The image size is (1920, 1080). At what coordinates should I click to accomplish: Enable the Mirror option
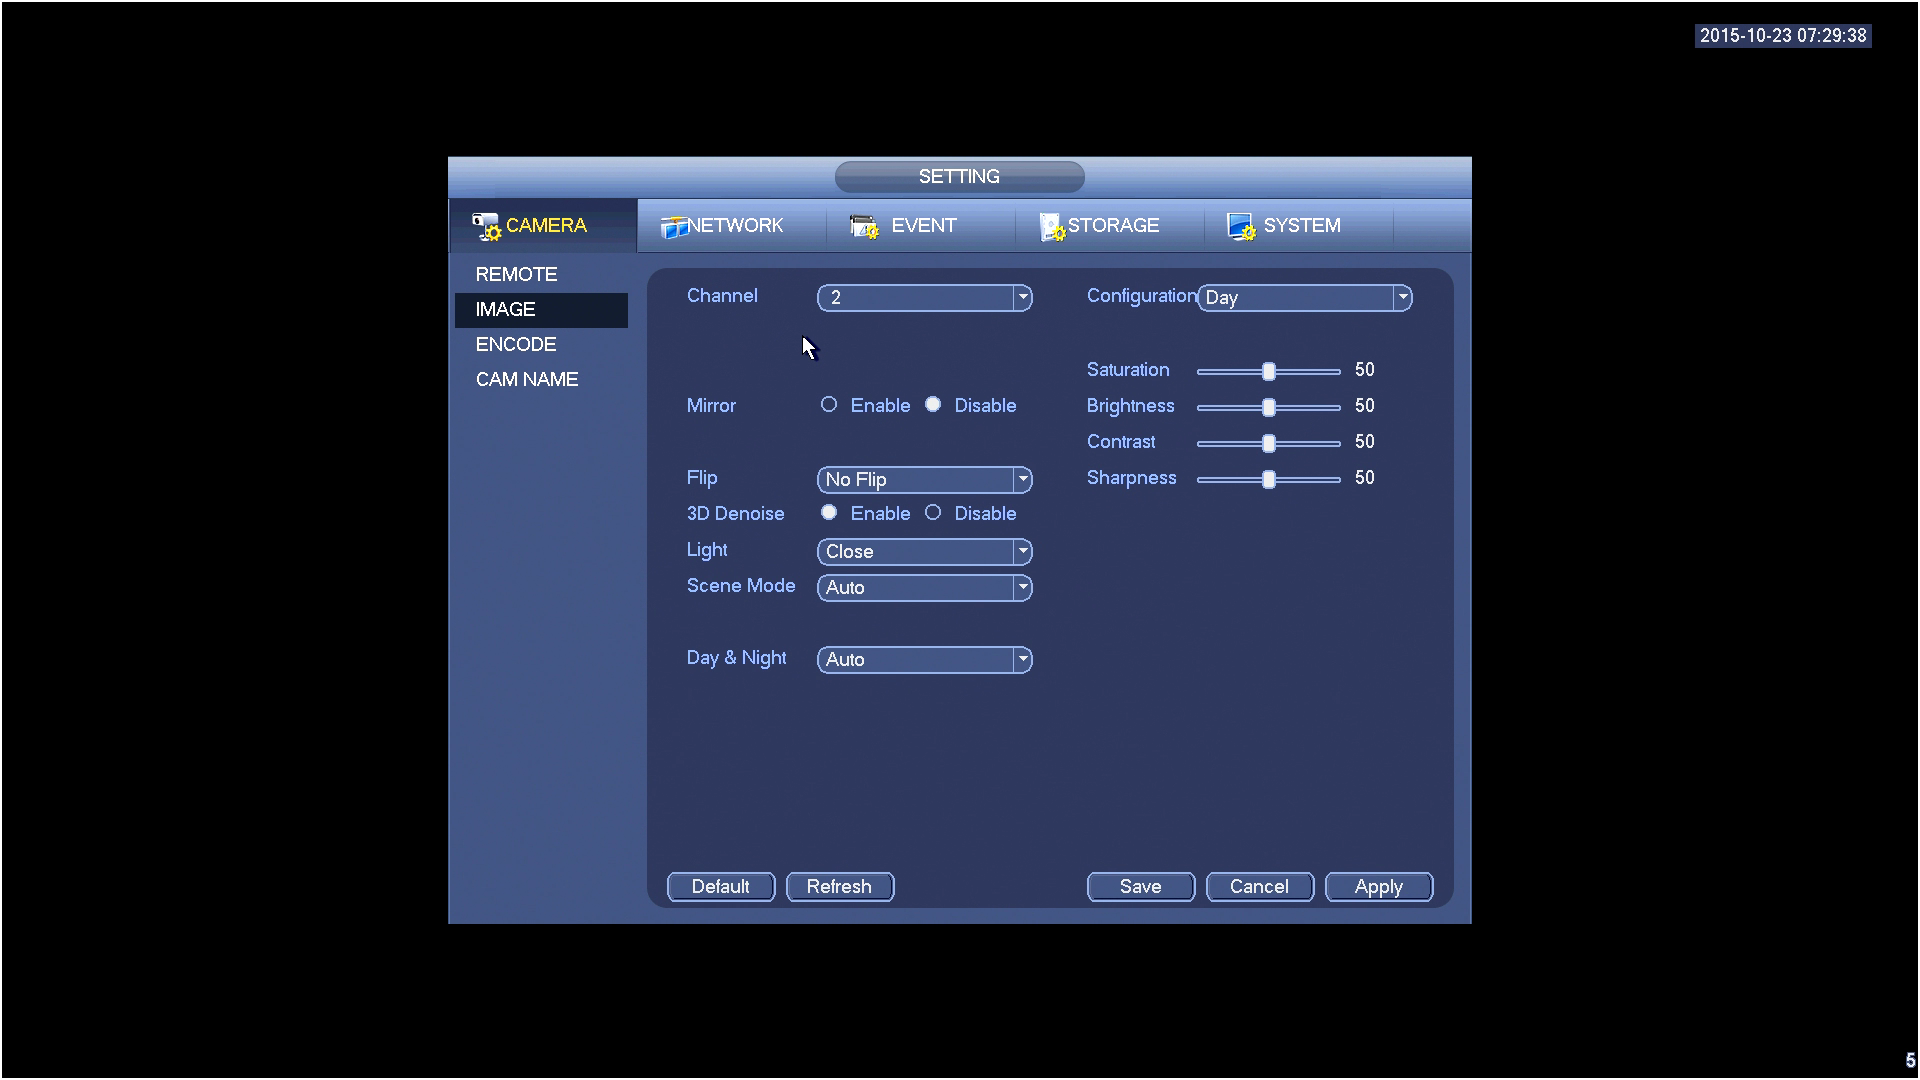[x=829, y=405]
